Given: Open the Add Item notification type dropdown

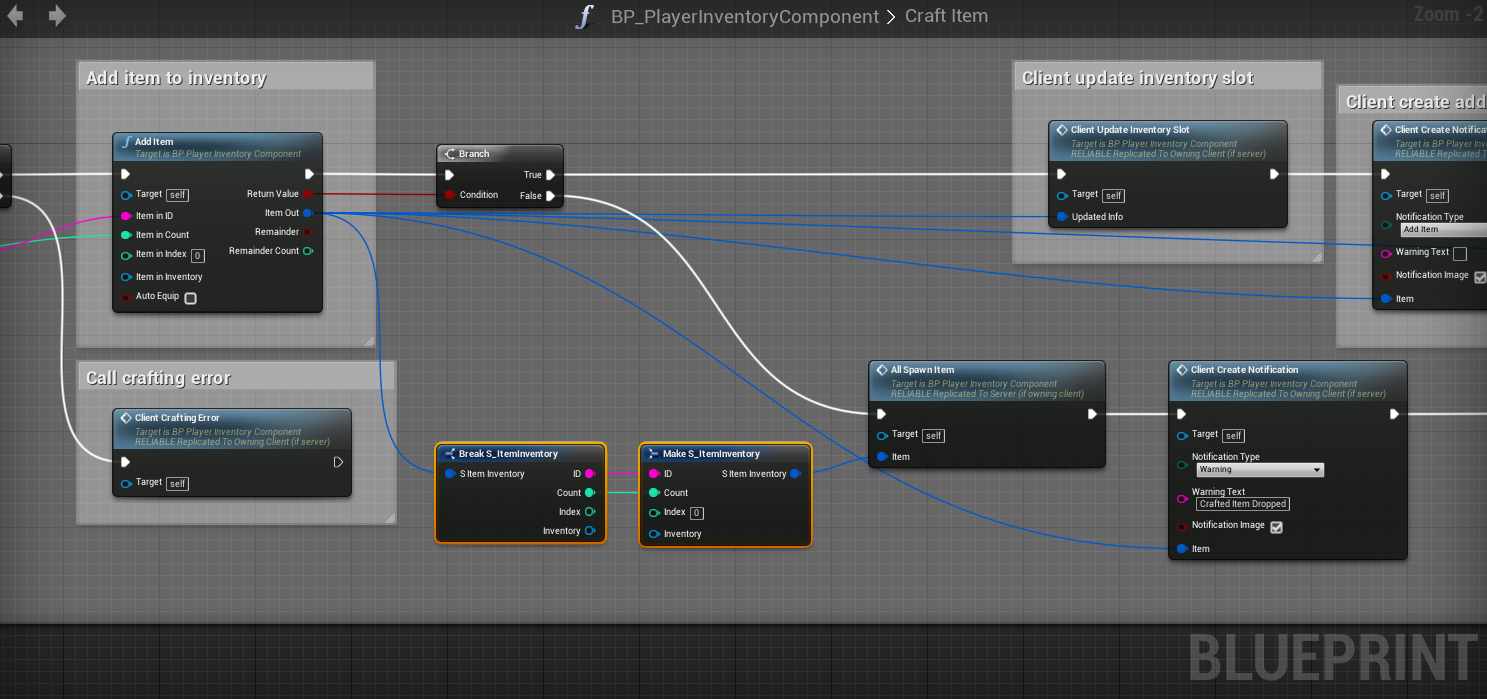Looking at the screenshot, I should [1443, 230].
